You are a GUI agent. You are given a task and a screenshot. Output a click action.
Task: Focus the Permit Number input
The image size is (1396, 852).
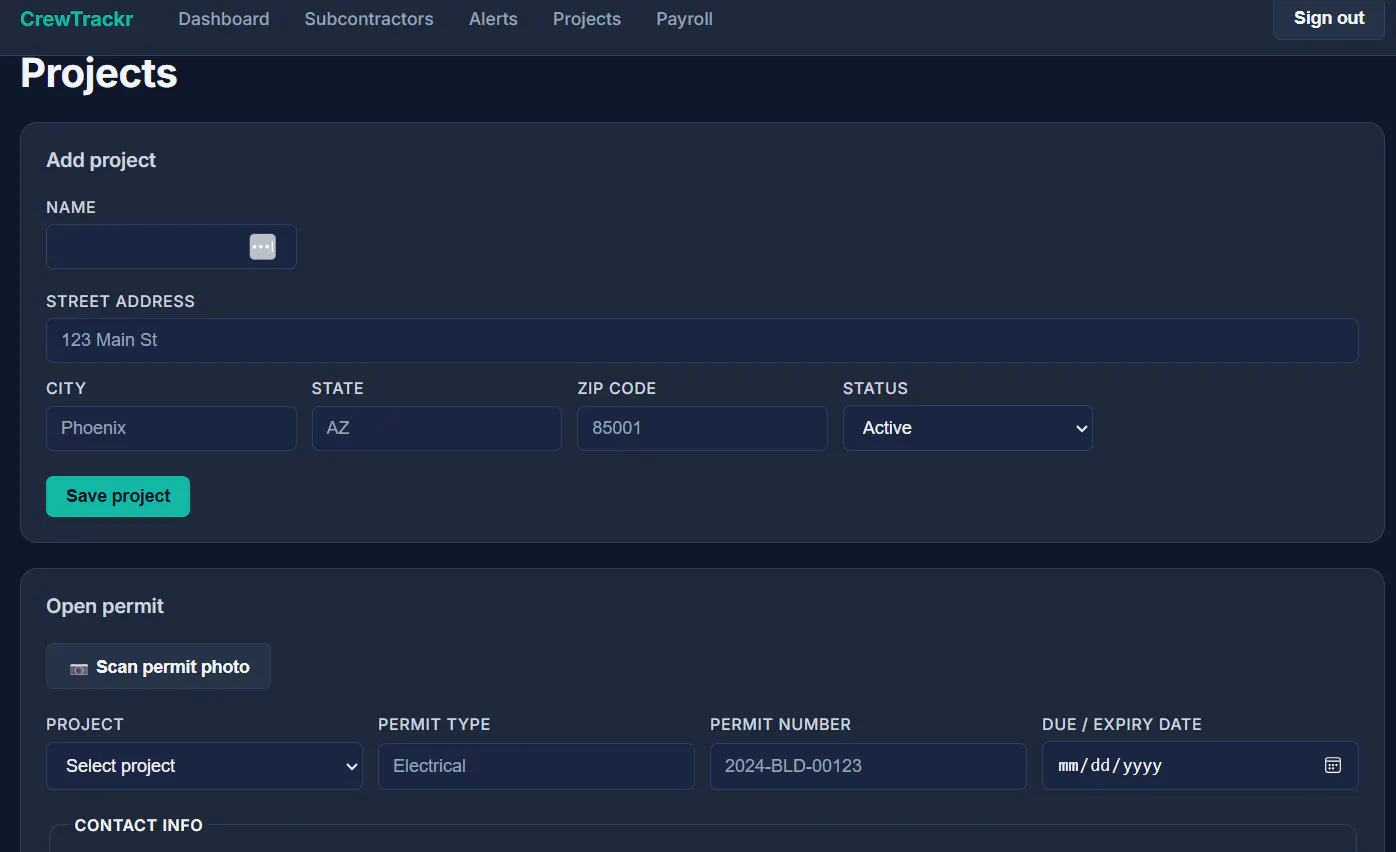868,766
